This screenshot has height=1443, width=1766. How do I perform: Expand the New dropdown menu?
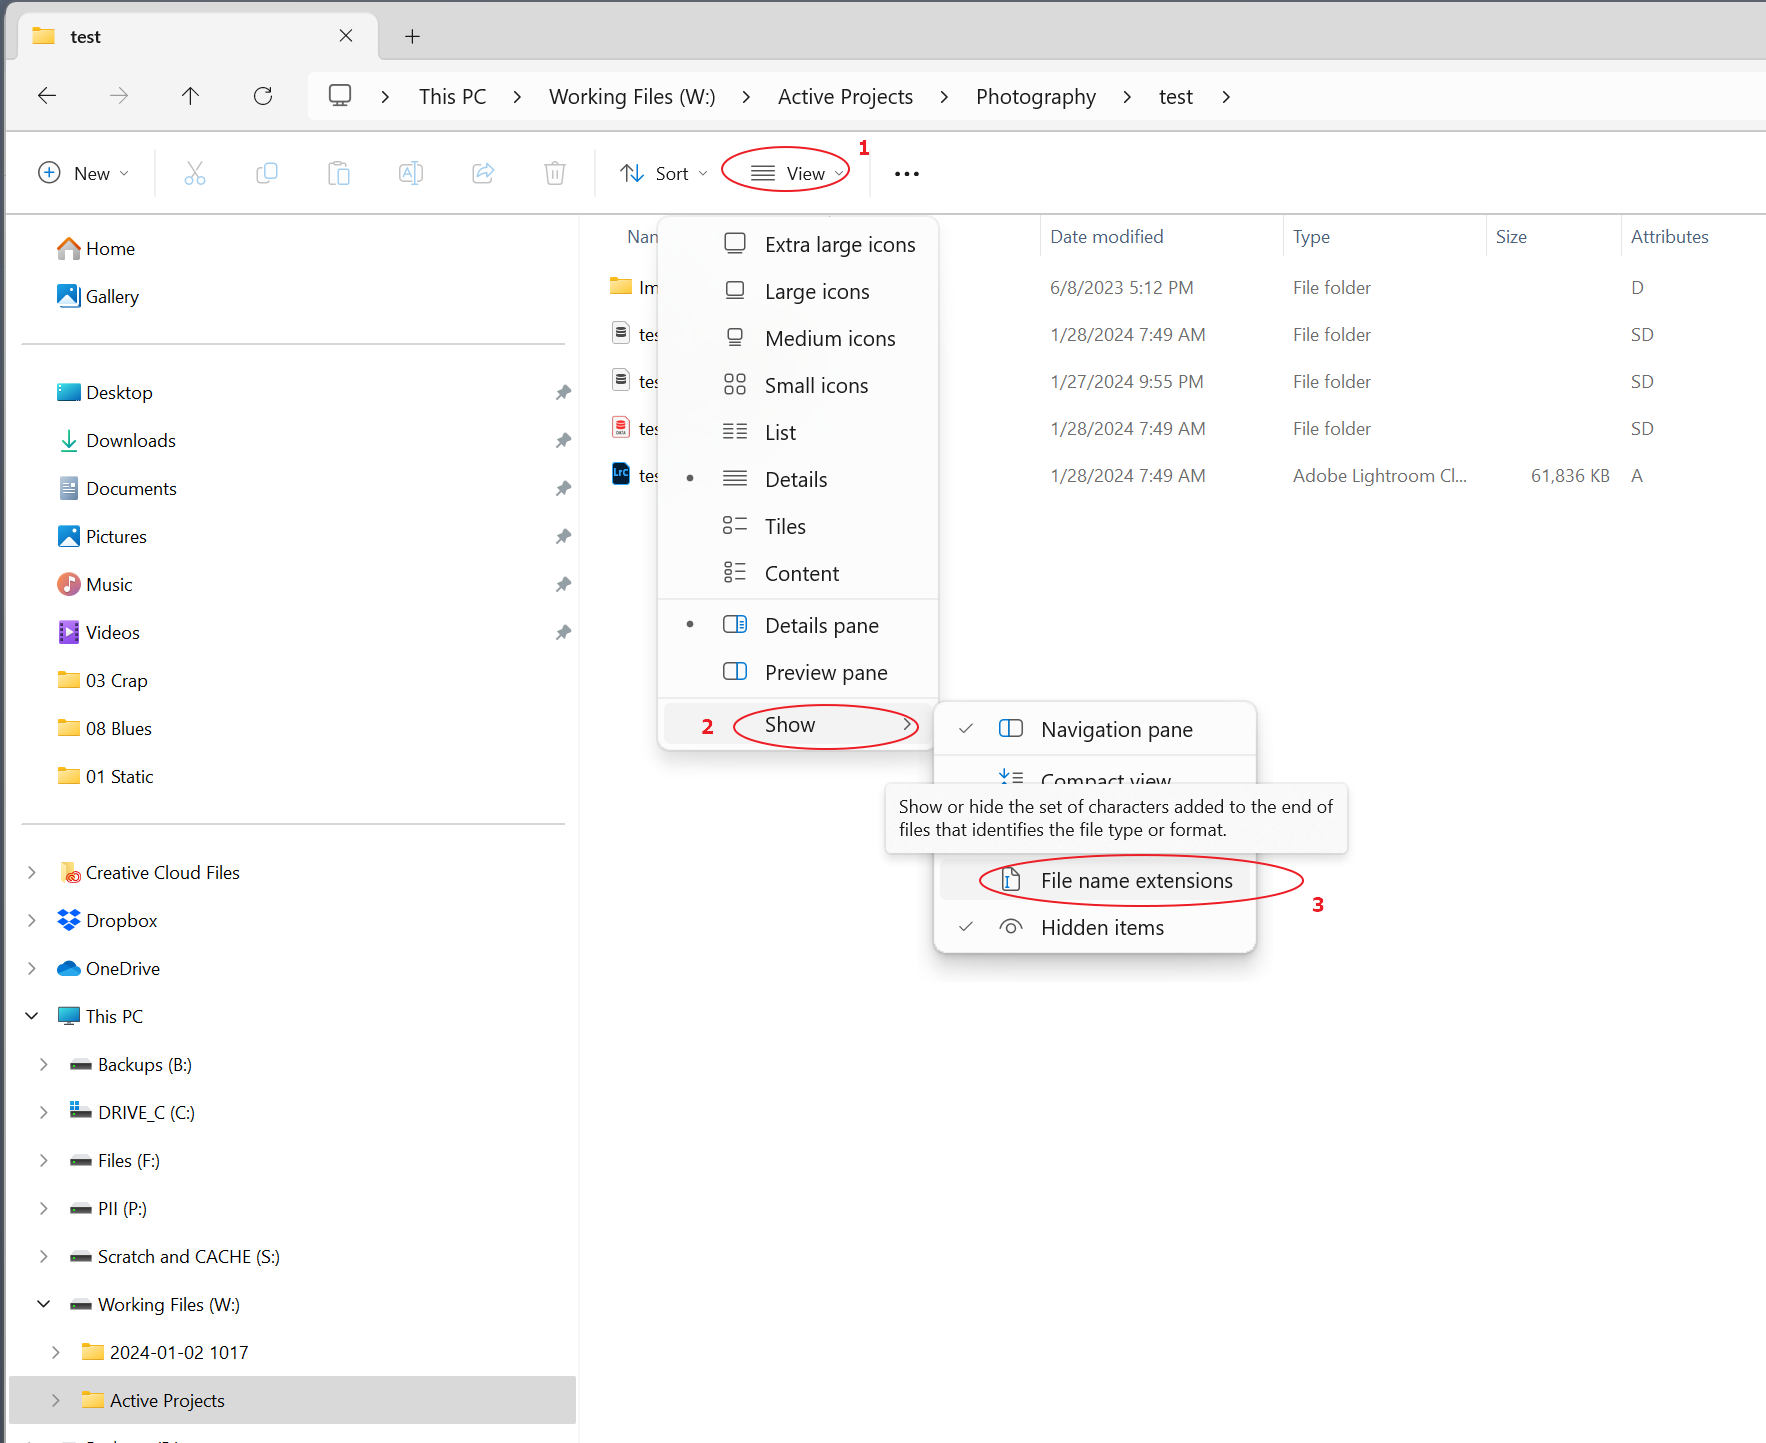tap(84, 173)
